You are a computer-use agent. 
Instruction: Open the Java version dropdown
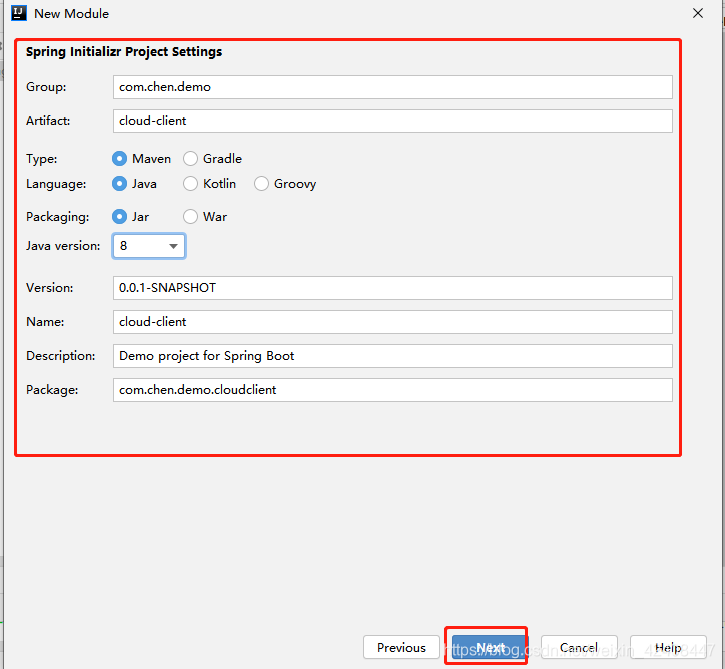[x=149, y=246]
